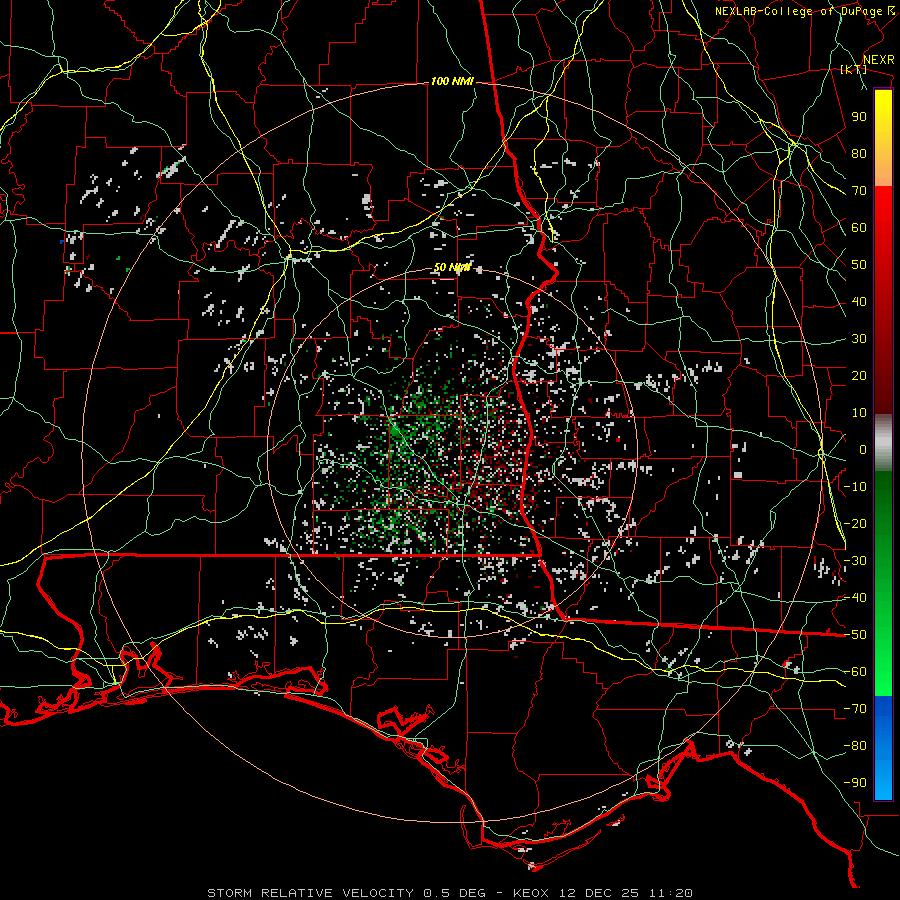Click the -20 value on the velocity scale

point(855,523)
